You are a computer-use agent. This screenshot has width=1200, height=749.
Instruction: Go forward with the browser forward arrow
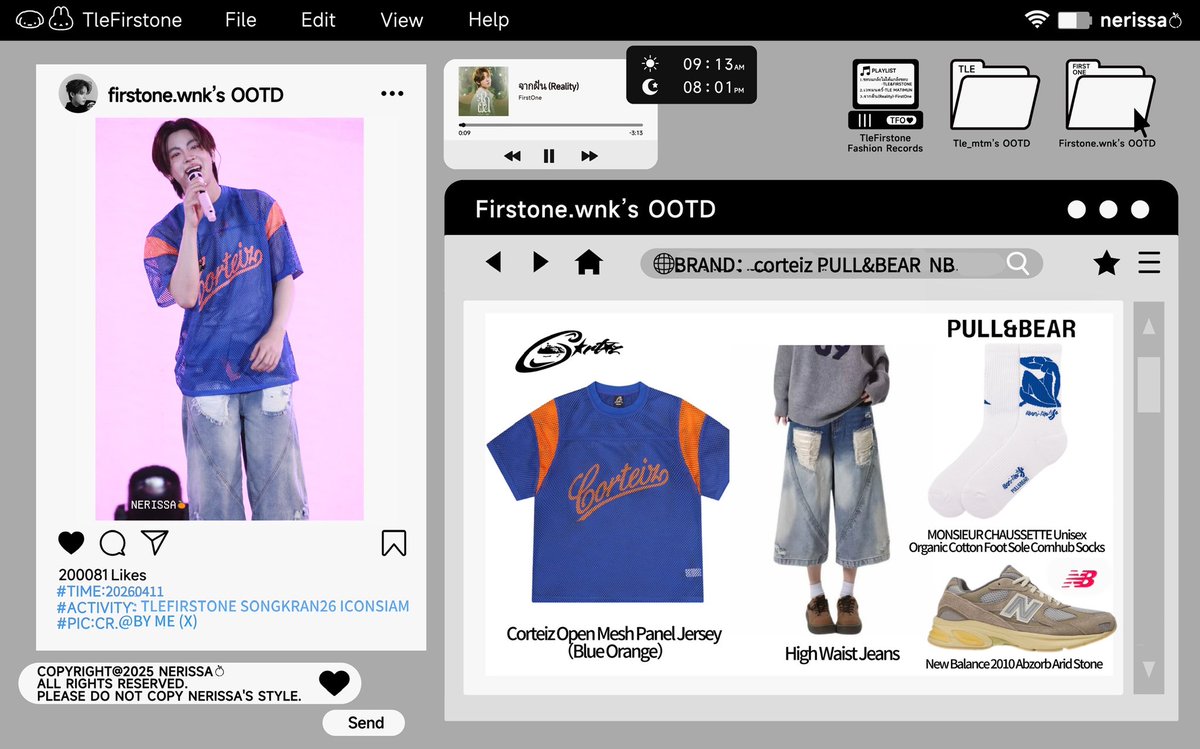(x=541, y=262)
